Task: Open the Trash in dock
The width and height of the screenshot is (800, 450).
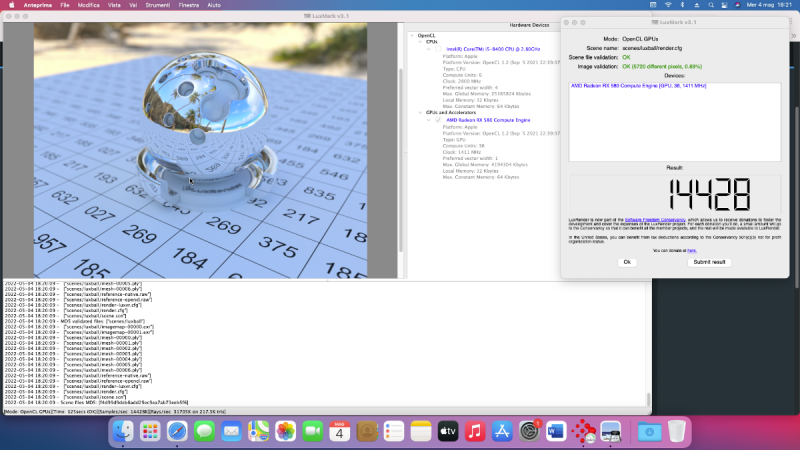Action: (x=677, y=432)
